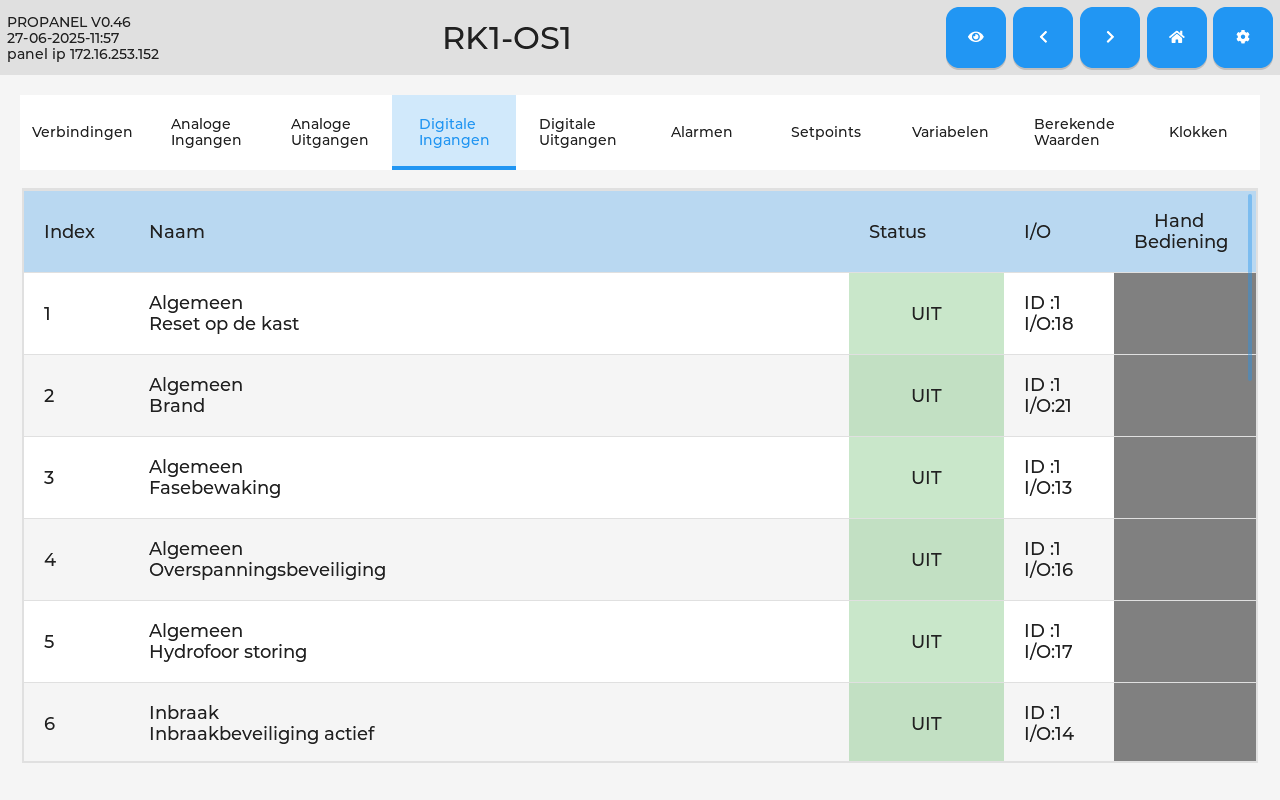Go to previous panel with left chevron
The image size is (1280, 800).
[x=1043, y=37]
